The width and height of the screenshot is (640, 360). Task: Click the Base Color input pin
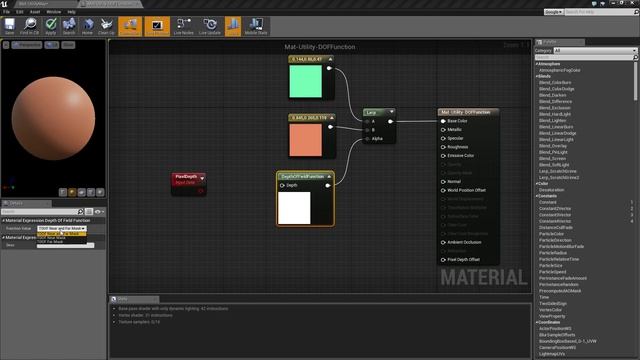(x=443, y=121)
